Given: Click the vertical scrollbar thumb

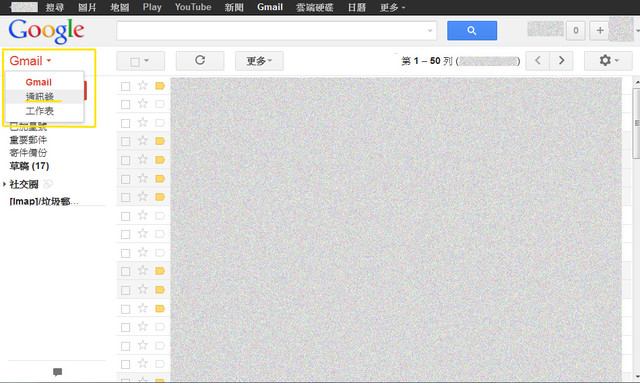Looking at the screenshot, I should point(636,122).
